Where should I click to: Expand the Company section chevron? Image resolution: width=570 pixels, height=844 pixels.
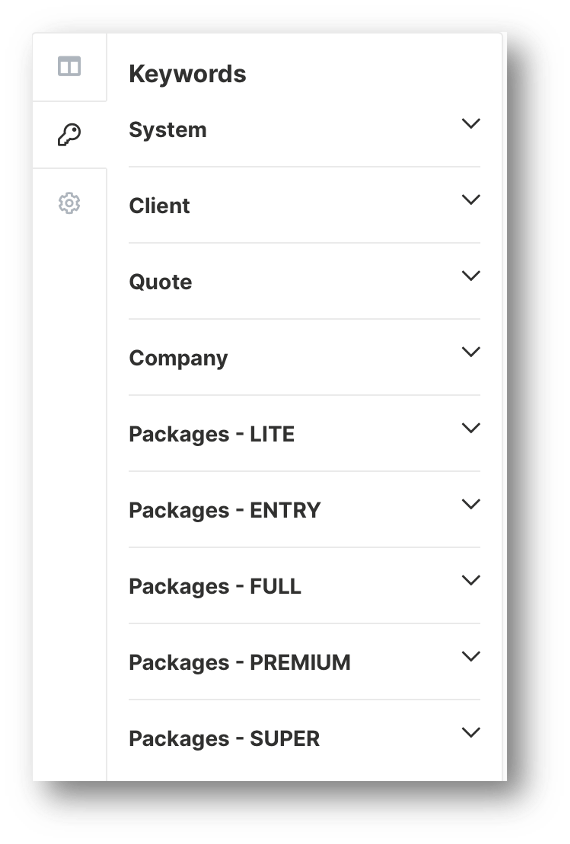coord(471,351)
